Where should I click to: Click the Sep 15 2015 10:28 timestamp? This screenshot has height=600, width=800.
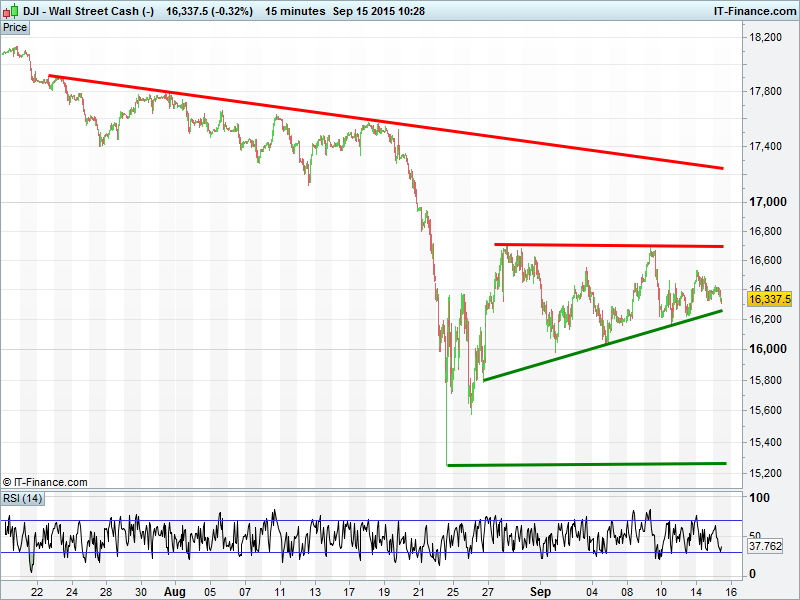point(383,11)
